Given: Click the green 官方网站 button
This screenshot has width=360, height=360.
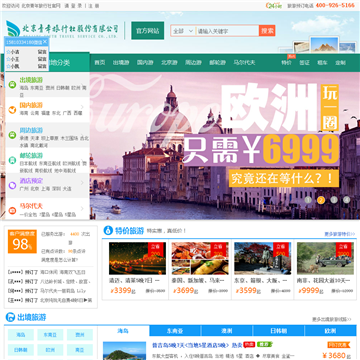Looking at the screenshot, I should (148, 31).
